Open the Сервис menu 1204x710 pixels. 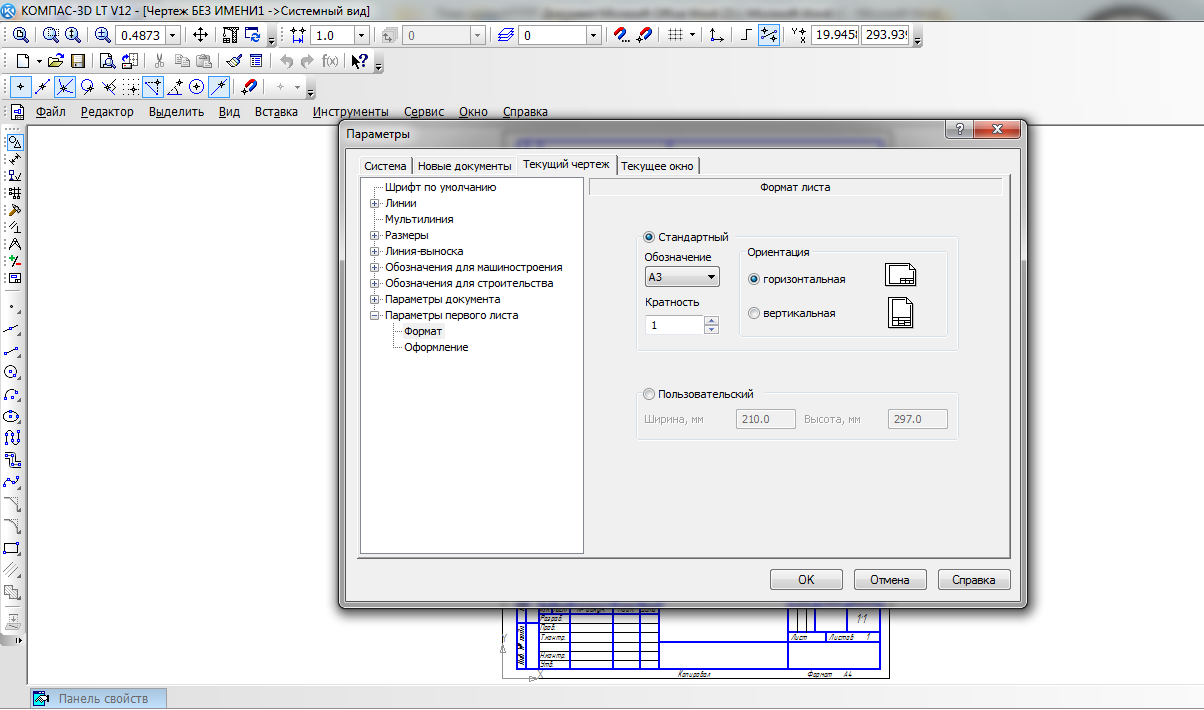click(x=424, y=112)
